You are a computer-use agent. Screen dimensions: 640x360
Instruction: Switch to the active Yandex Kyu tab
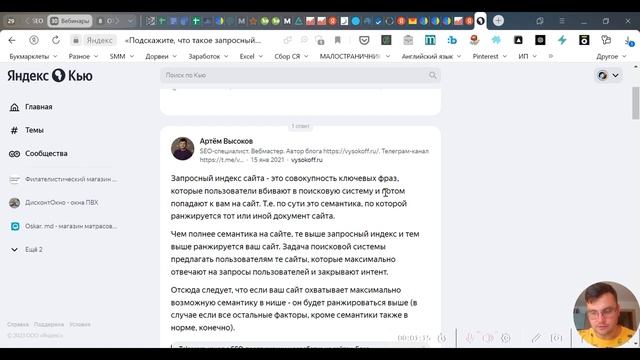[x=481, y=20]
